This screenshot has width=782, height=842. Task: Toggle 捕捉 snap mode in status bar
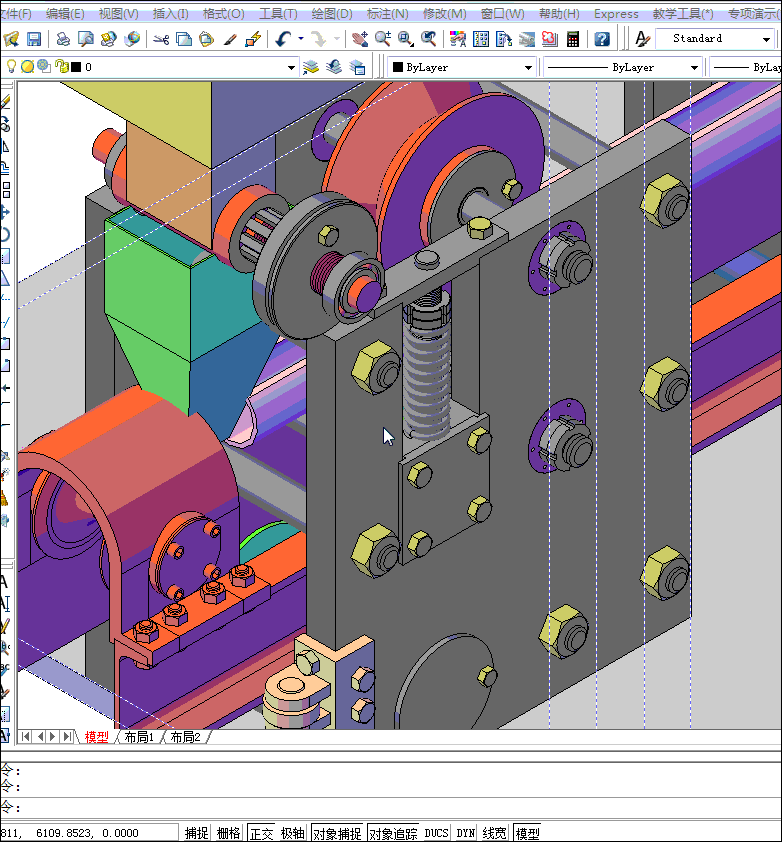197,833
